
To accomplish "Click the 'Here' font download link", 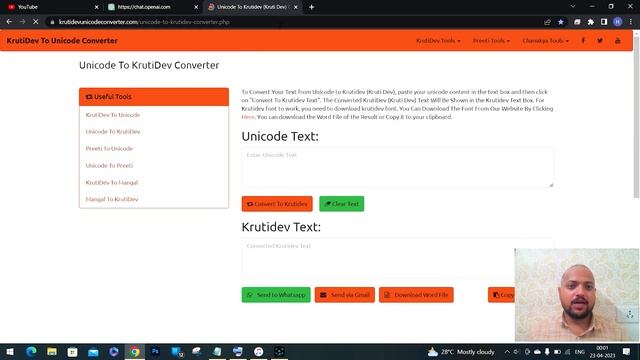I will 248,117.
